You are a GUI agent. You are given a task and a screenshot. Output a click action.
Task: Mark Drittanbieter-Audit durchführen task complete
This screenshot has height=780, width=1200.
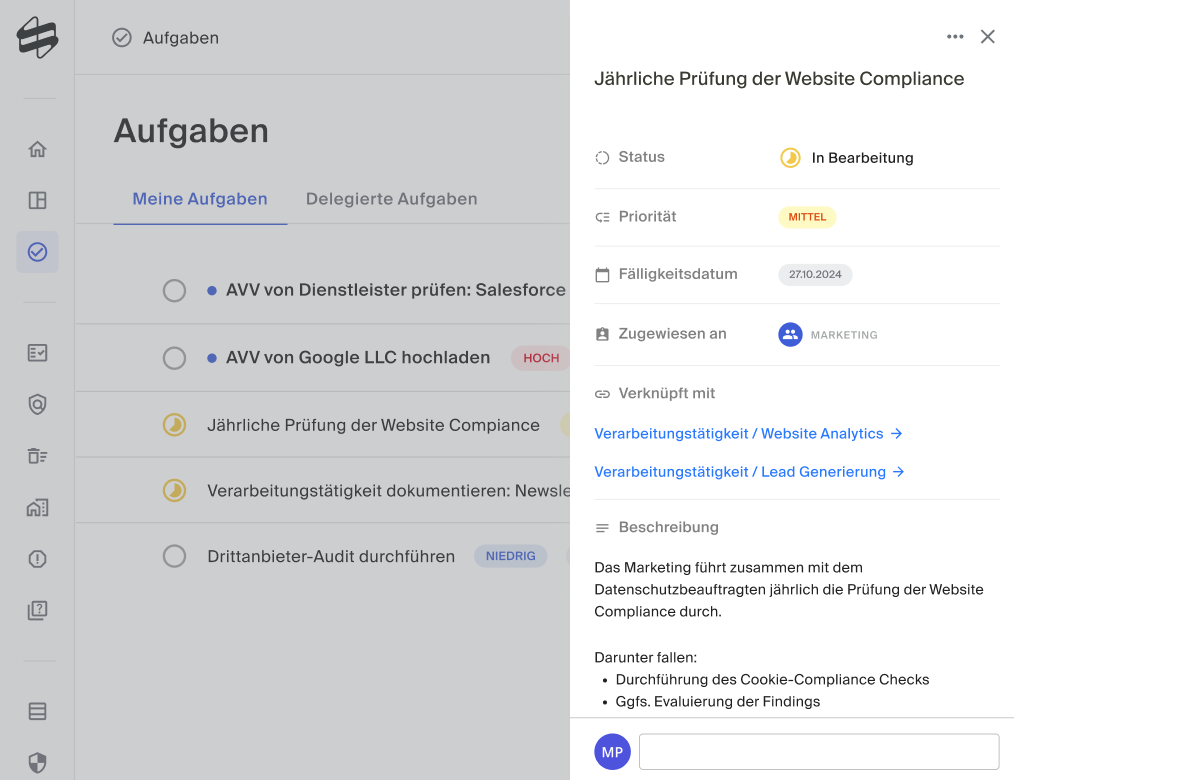click(174, 557)
